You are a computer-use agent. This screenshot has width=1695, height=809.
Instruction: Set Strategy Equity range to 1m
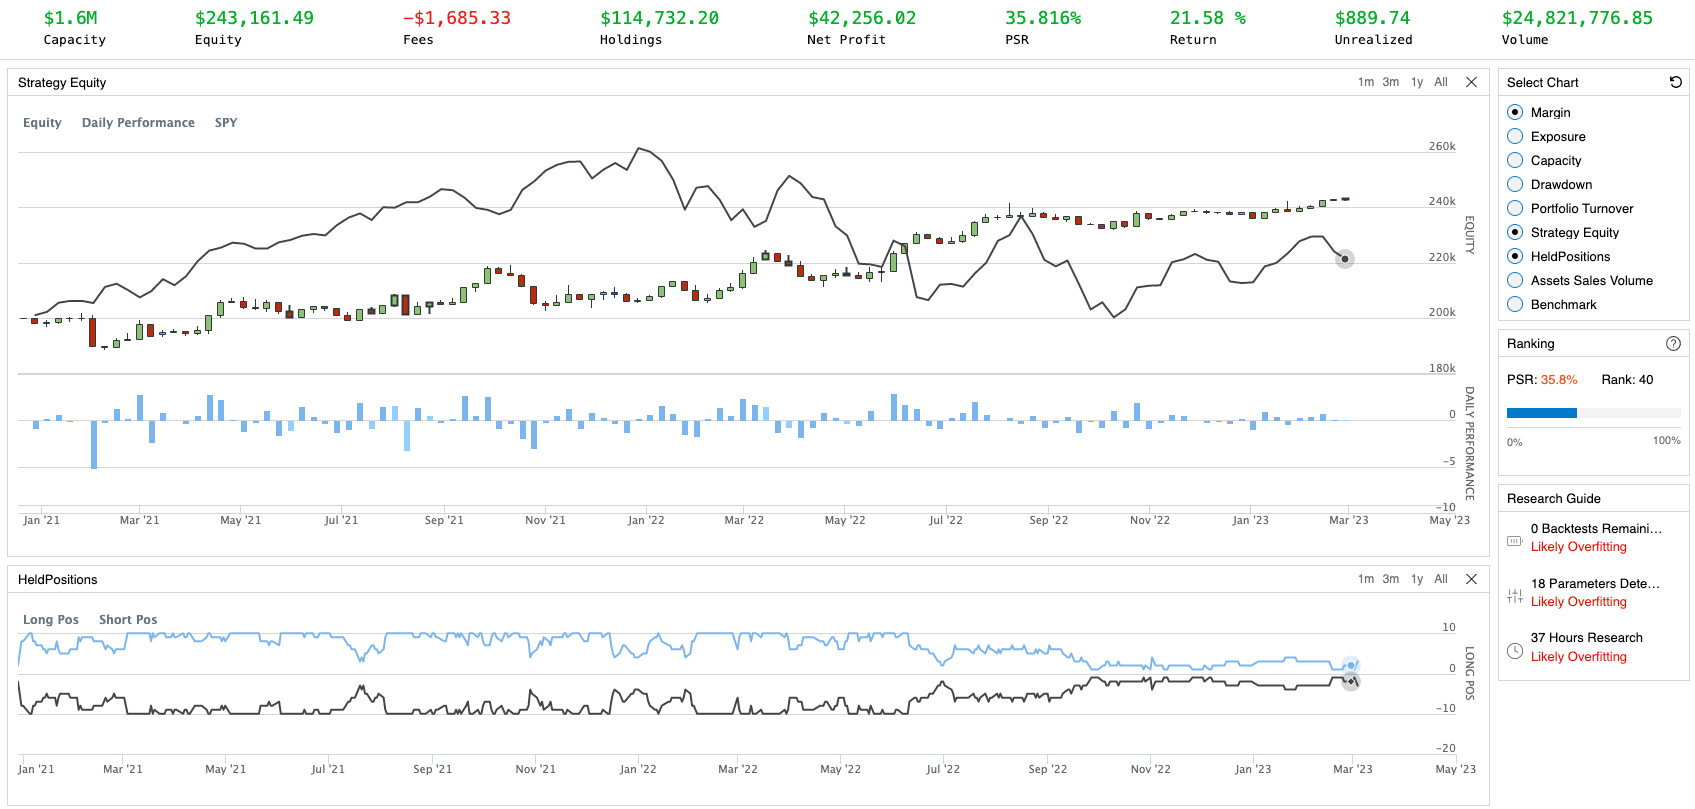pyautogui.click(x=1365, y=82)
